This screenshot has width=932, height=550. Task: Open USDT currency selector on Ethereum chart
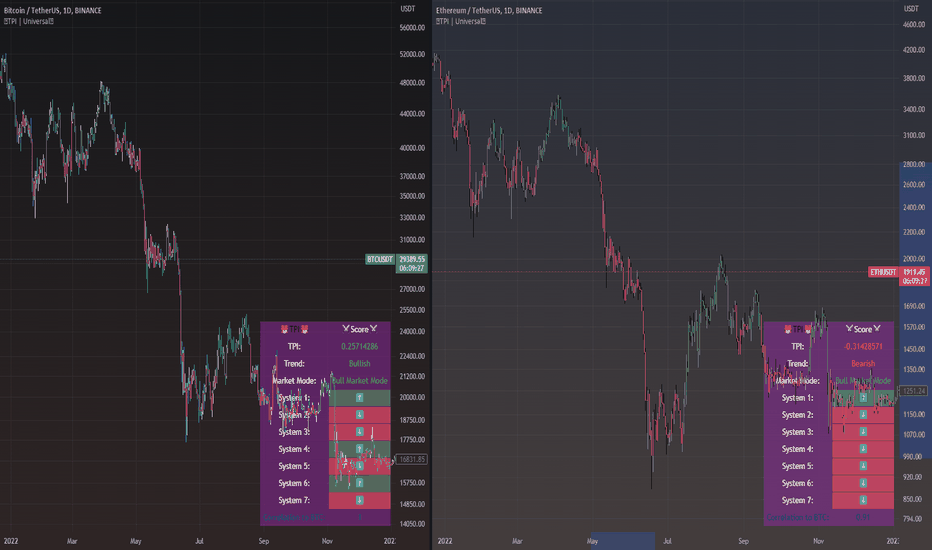tap(911, 9)
